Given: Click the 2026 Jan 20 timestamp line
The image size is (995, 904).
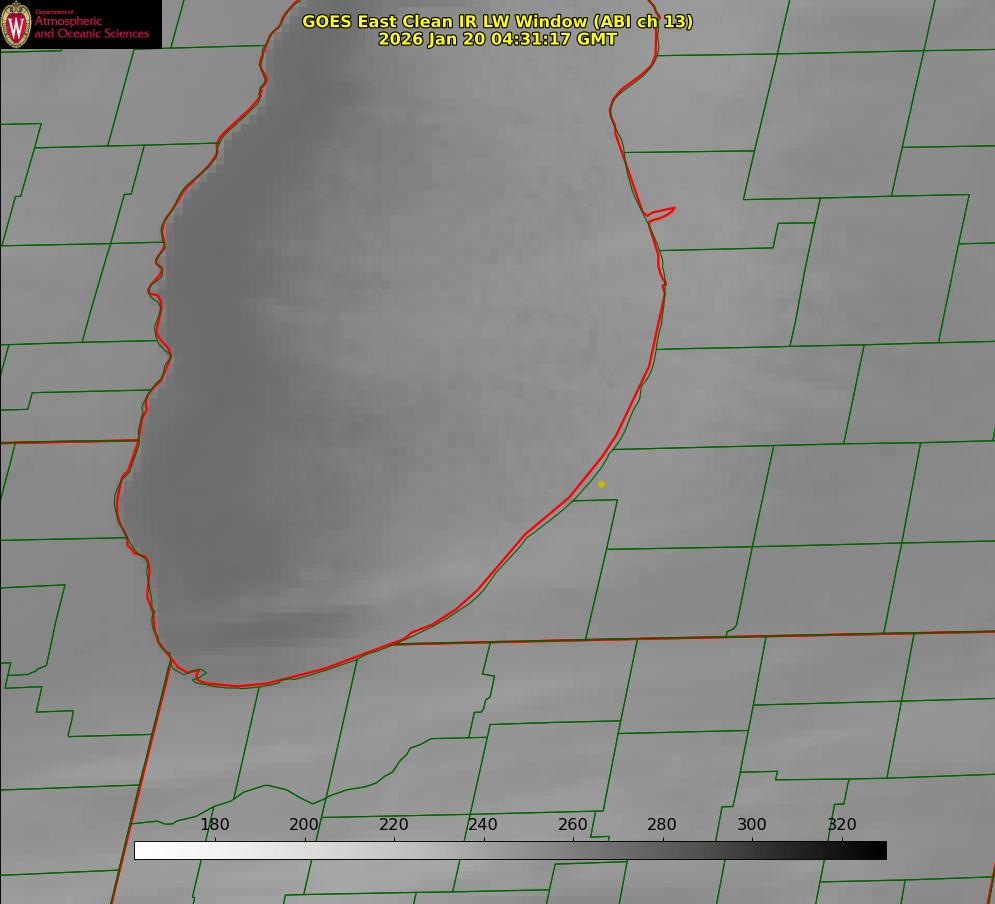Looking at the screenshot, I should click(x=497, y=39).
